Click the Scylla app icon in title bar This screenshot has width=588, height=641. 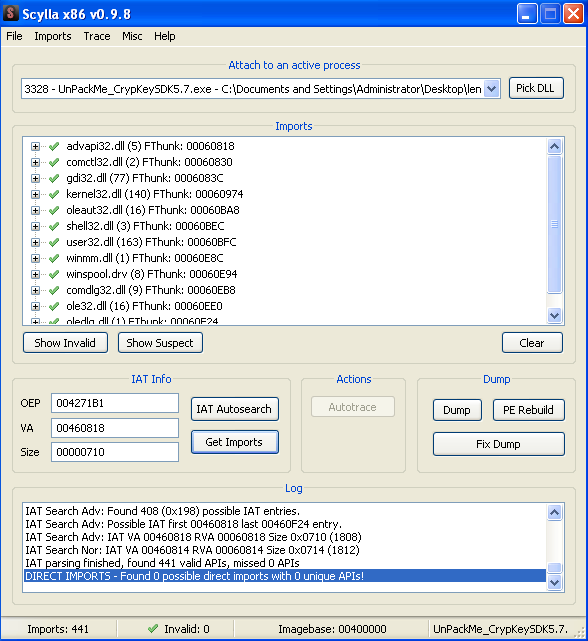coord(11,13)
